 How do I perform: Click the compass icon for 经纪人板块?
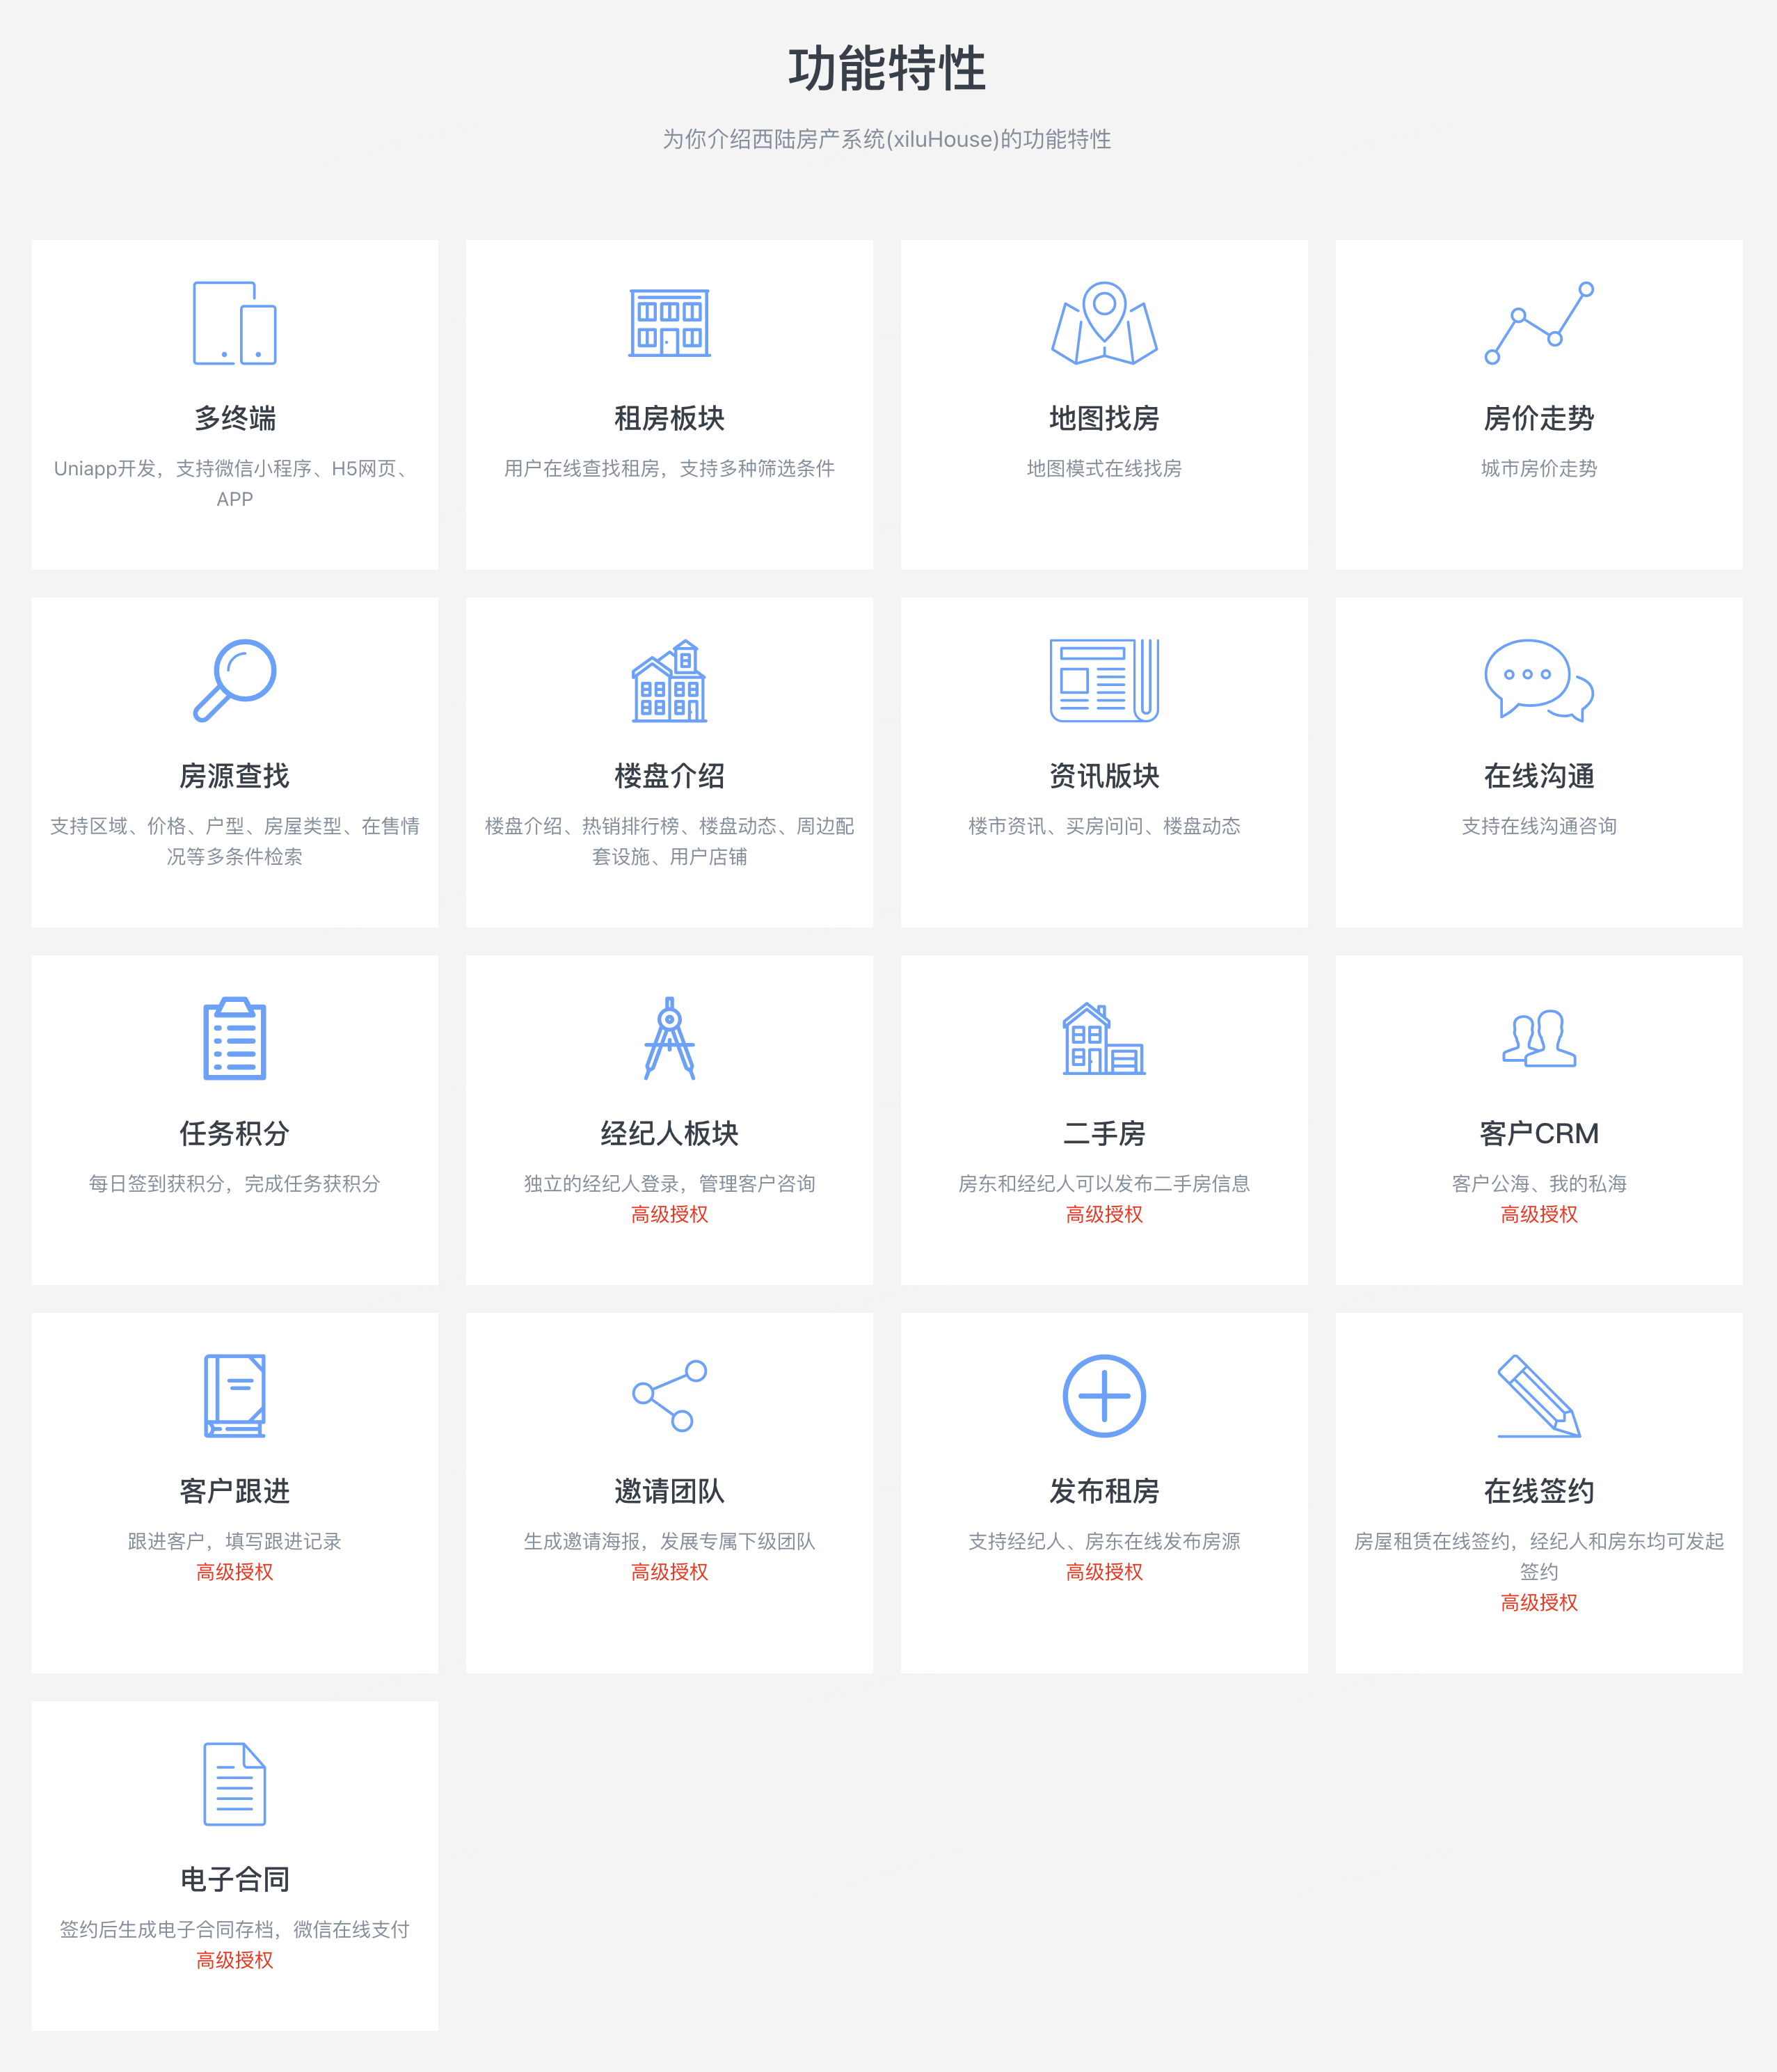tap(669, 1038)
